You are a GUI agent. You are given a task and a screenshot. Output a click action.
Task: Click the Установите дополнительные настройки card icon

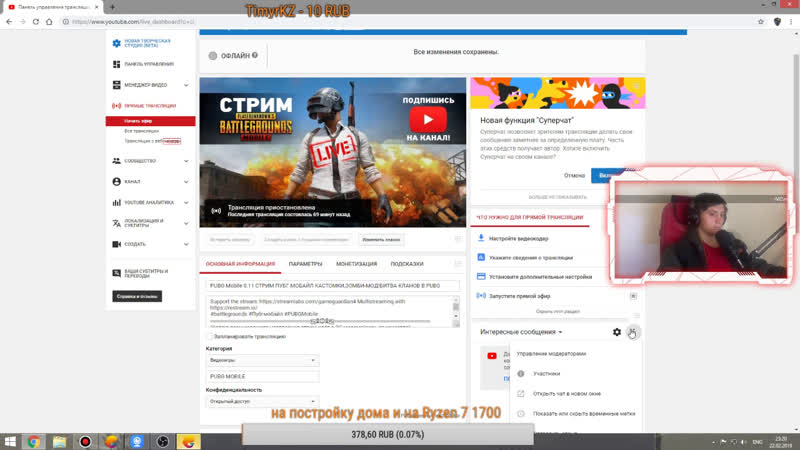(x=481, y=277)
